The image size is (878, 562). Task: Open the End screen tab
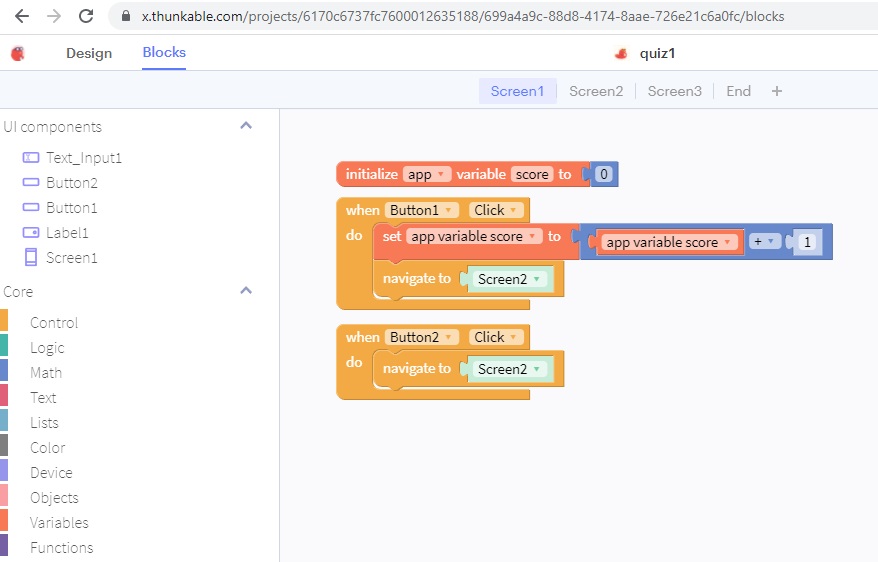tap(738, 91)
